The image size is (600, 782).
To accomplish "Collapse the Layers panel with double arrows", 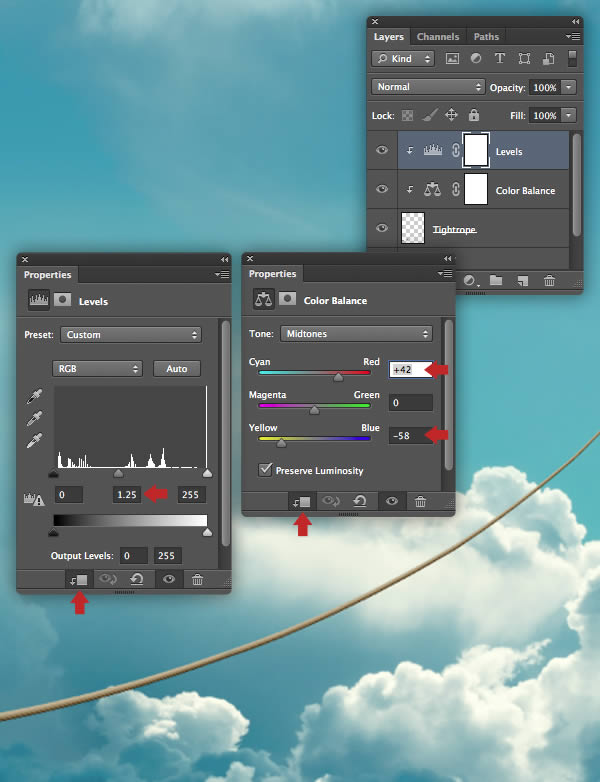I will pyautogui.click(x=576, y=21).
